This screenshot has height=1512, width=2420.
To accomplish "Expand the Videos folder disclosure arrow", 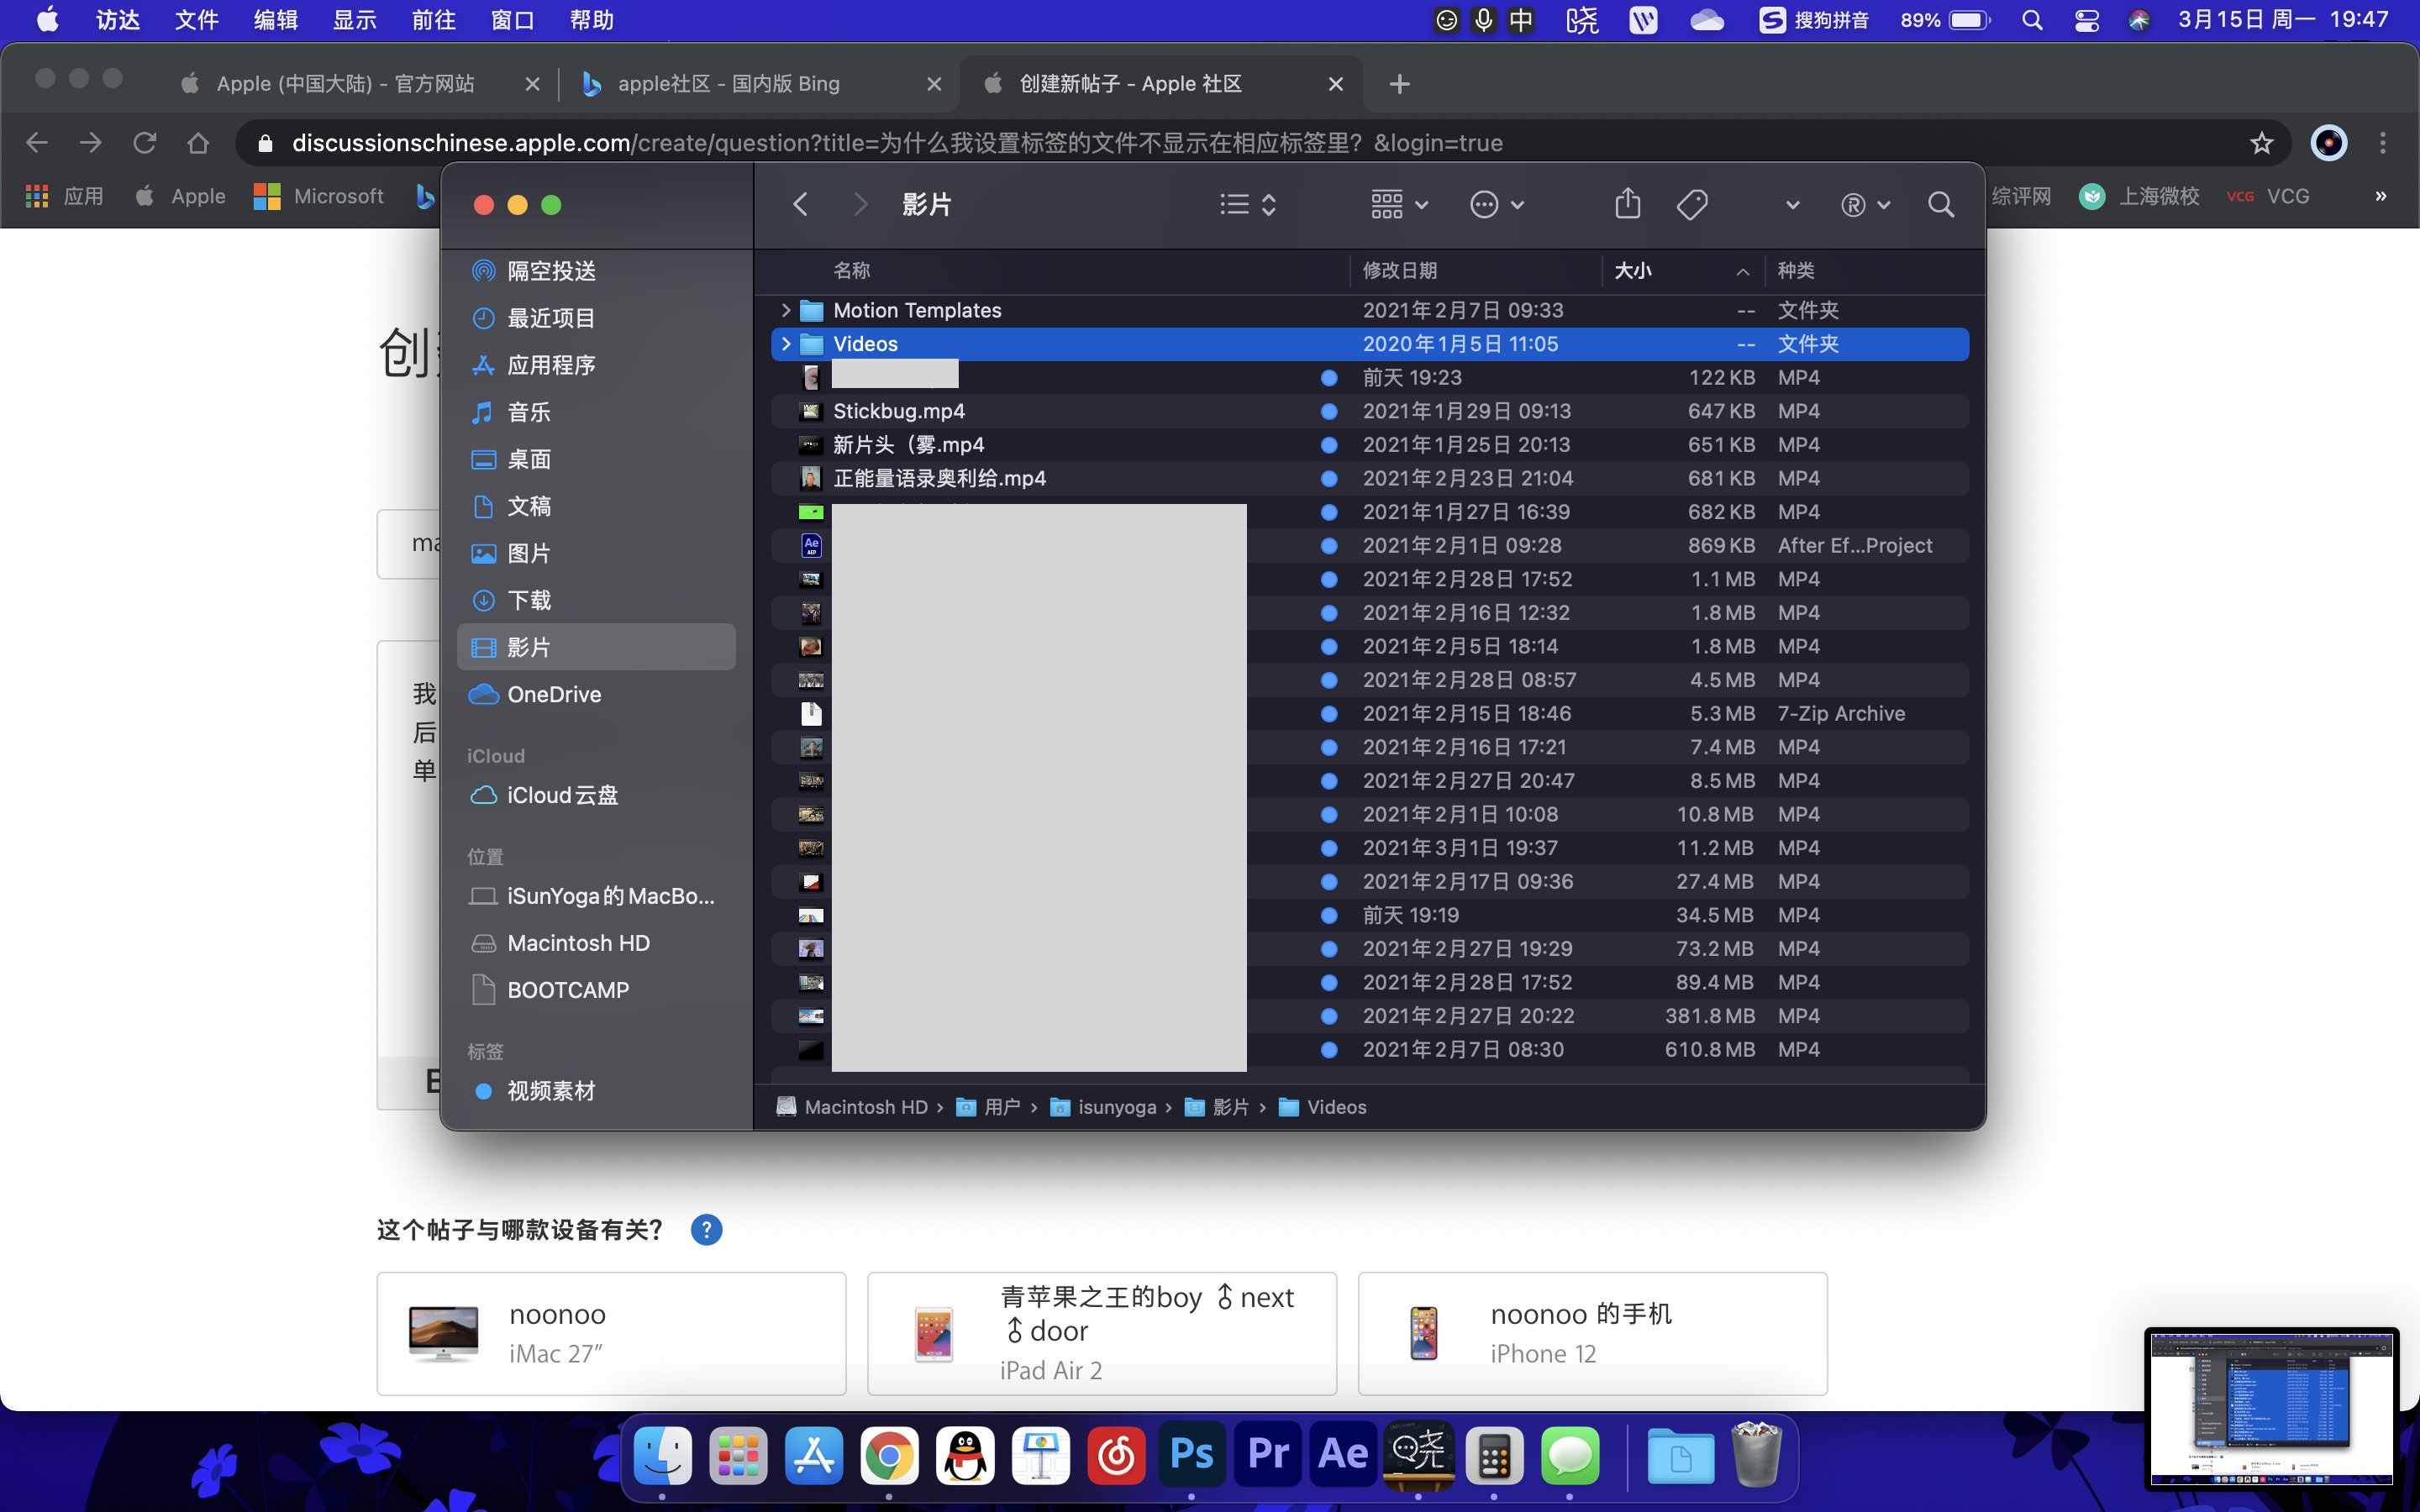I will click(786, 344).
